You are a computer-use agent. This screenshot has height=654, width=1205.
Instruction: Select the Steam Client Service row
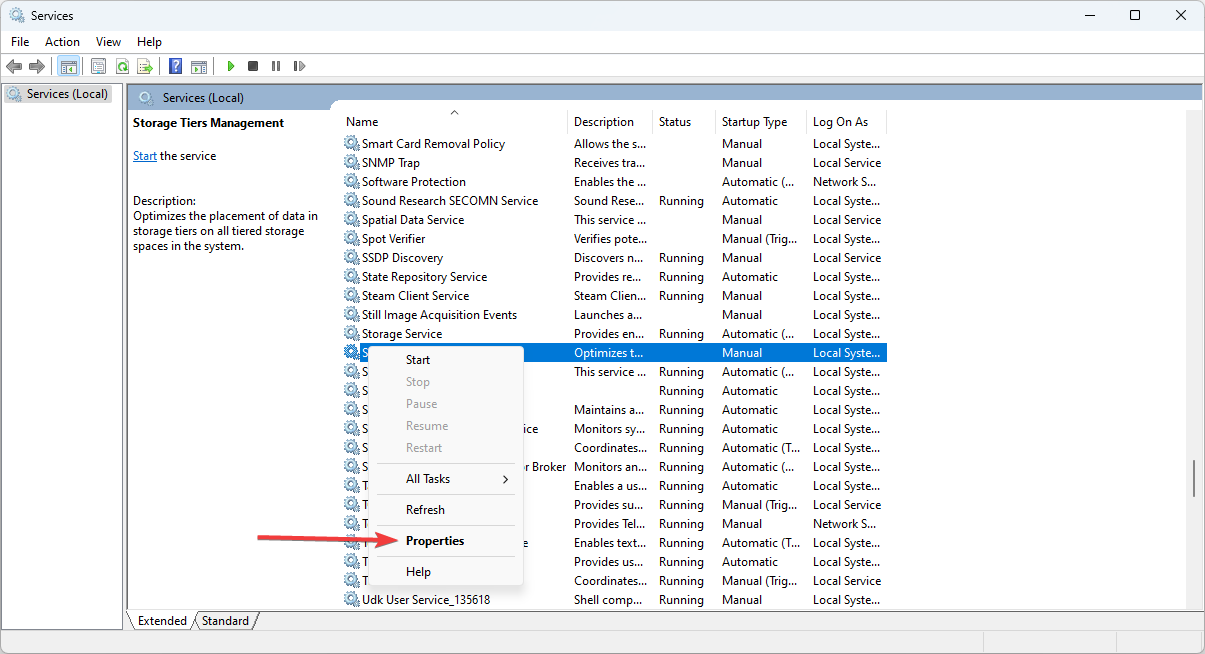415,296
